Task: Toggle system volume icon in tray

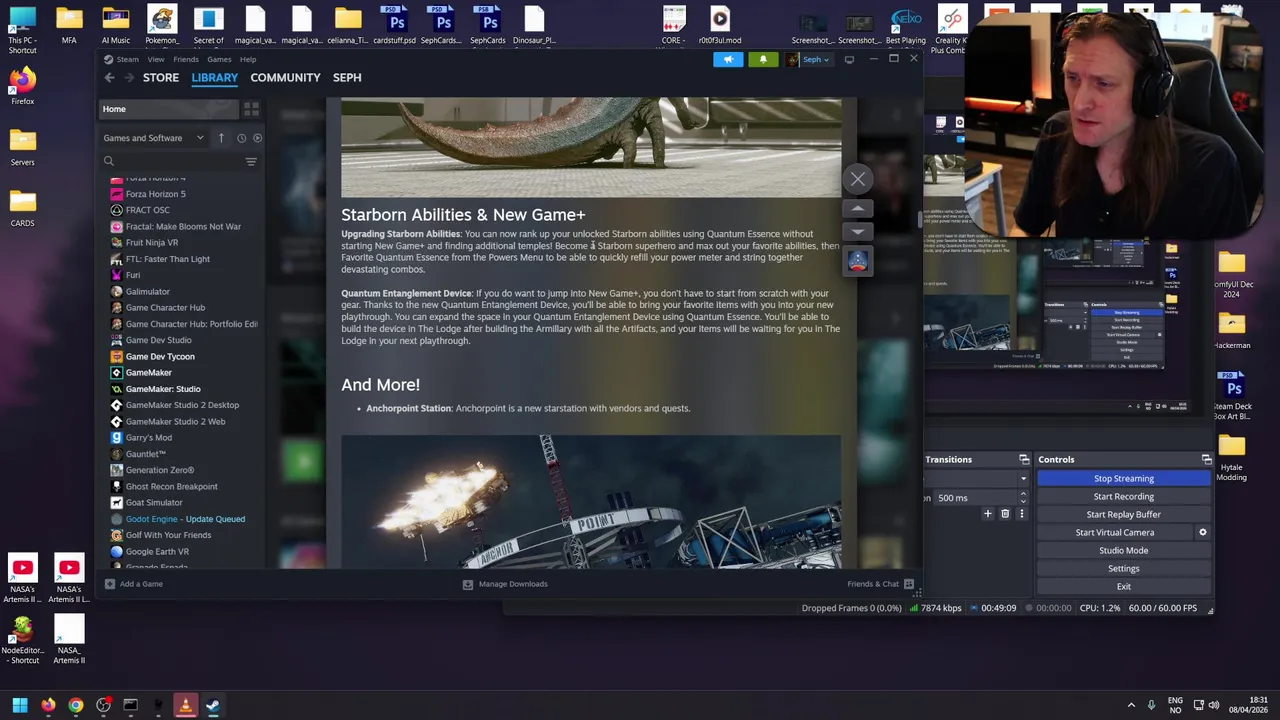Action: pos(1216,705)
